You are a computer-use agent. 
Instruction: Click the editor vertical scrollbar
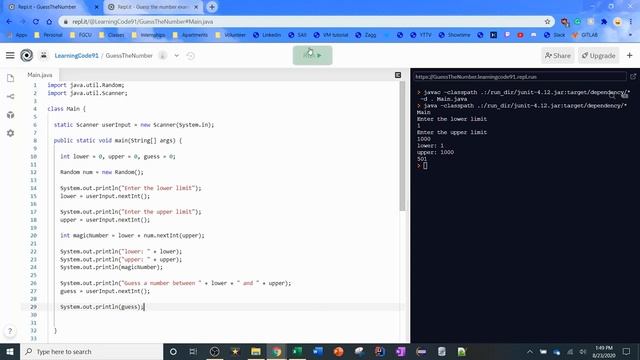(x=402, y=147)
